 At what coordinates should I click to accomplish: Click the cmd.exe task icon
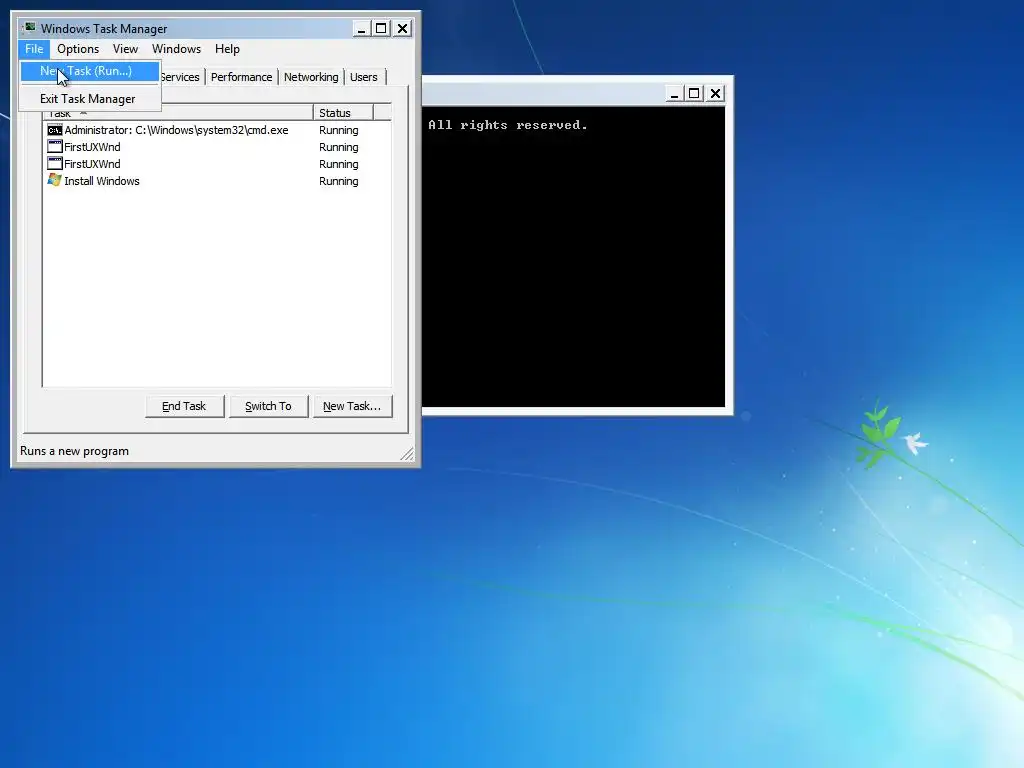55,130
